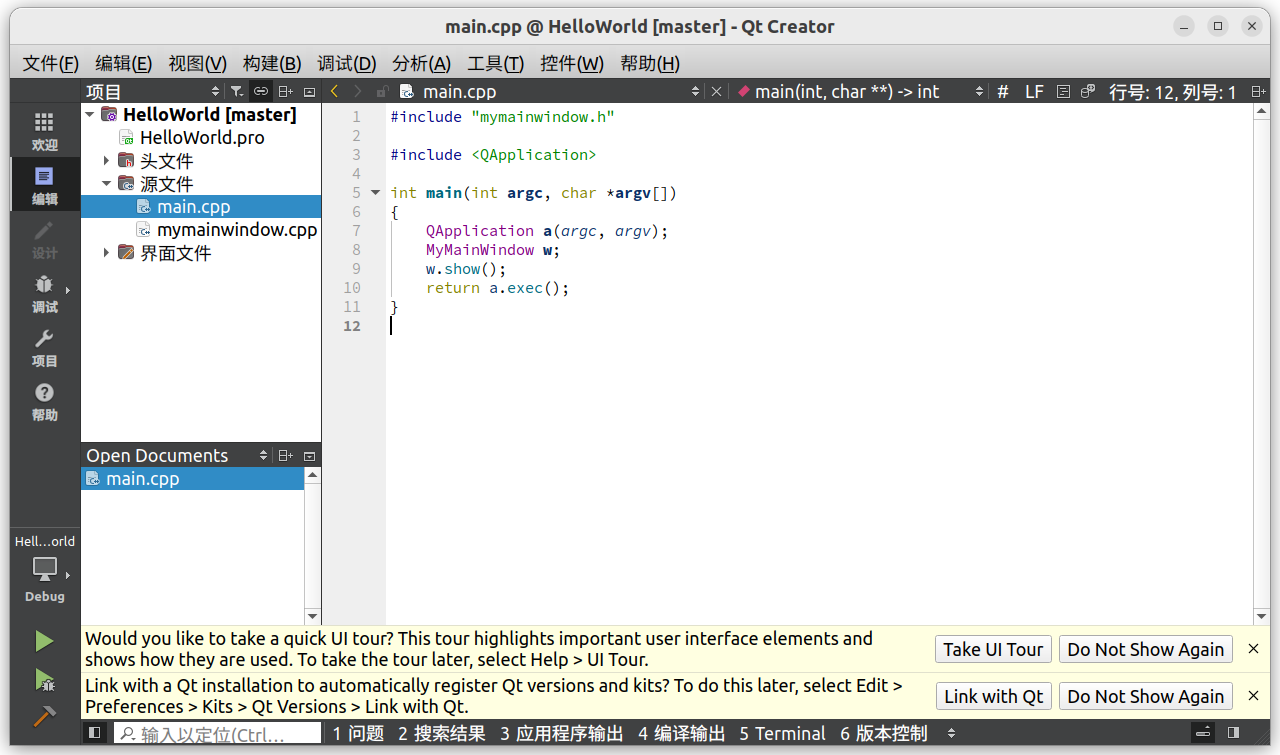Screen dimensions: 1280x755
Task: Click Do Not Show Again for UI tour
Action: 1145,649
